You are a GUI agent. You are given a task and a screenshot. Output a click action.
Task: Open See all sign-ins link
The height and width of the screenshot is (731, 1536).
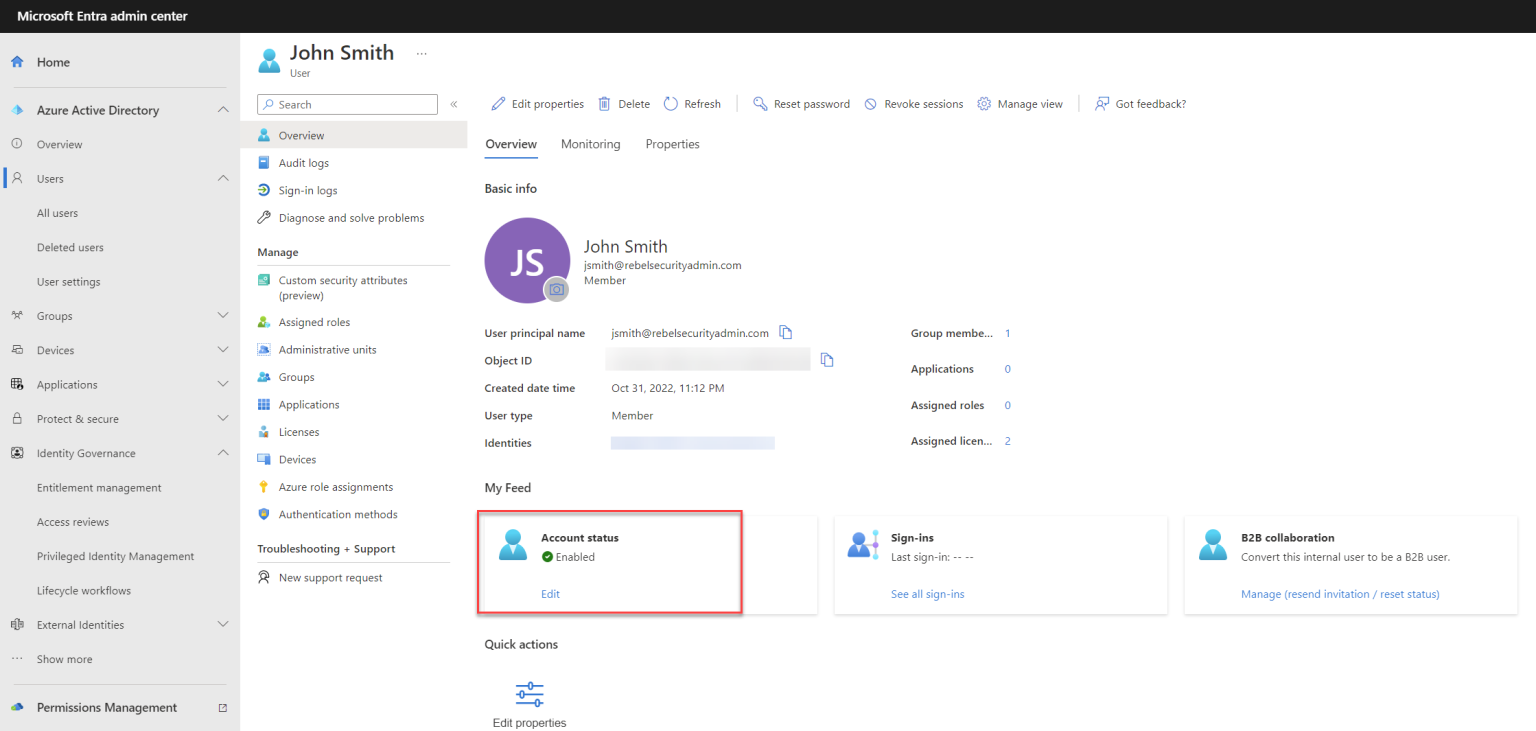pos(927,593)
